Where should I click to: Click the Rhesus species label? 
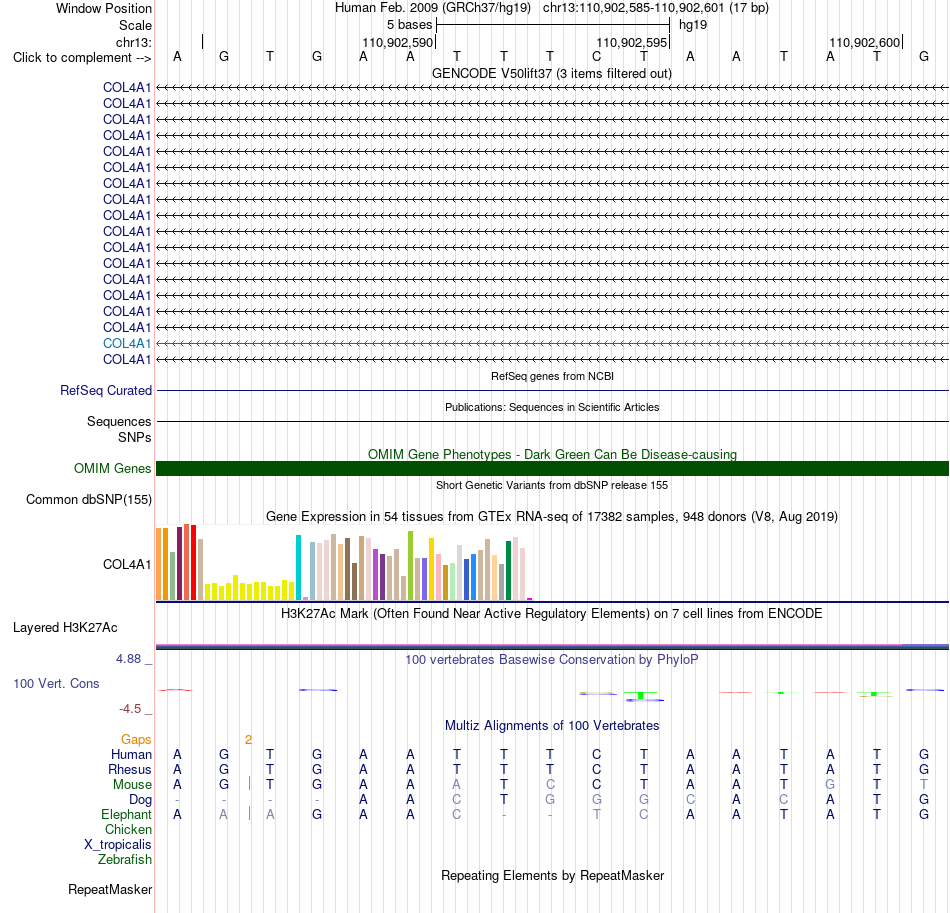(x=130, y=770)
